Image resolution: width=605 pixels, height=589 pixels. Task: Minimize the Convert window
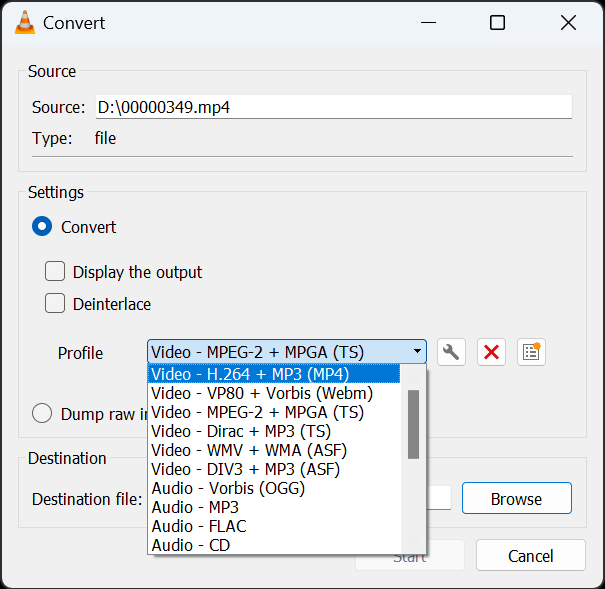(x=428, y=23)
